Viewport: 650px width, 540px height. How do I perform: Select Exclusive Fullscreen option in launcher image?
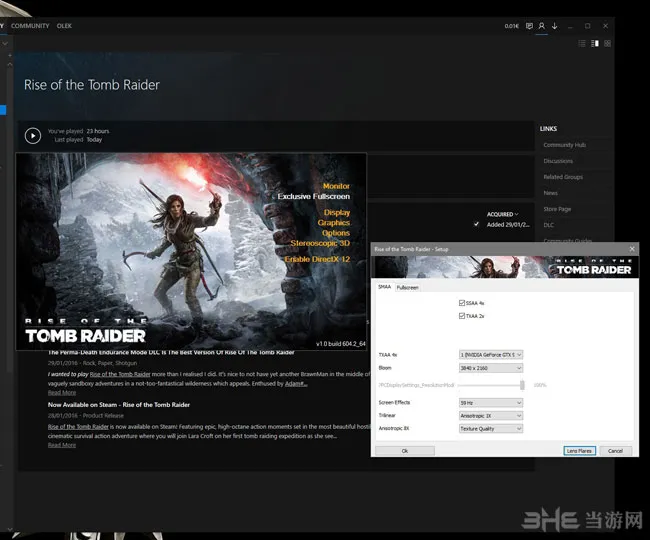click(313, 196)
